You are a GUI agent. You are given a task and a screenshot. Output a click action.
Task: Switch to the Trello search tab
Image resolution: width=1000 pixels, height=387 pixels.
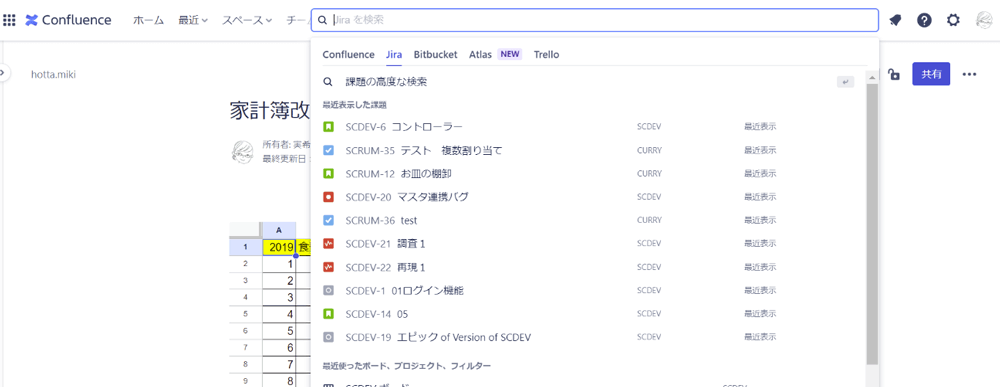(547, 54)
